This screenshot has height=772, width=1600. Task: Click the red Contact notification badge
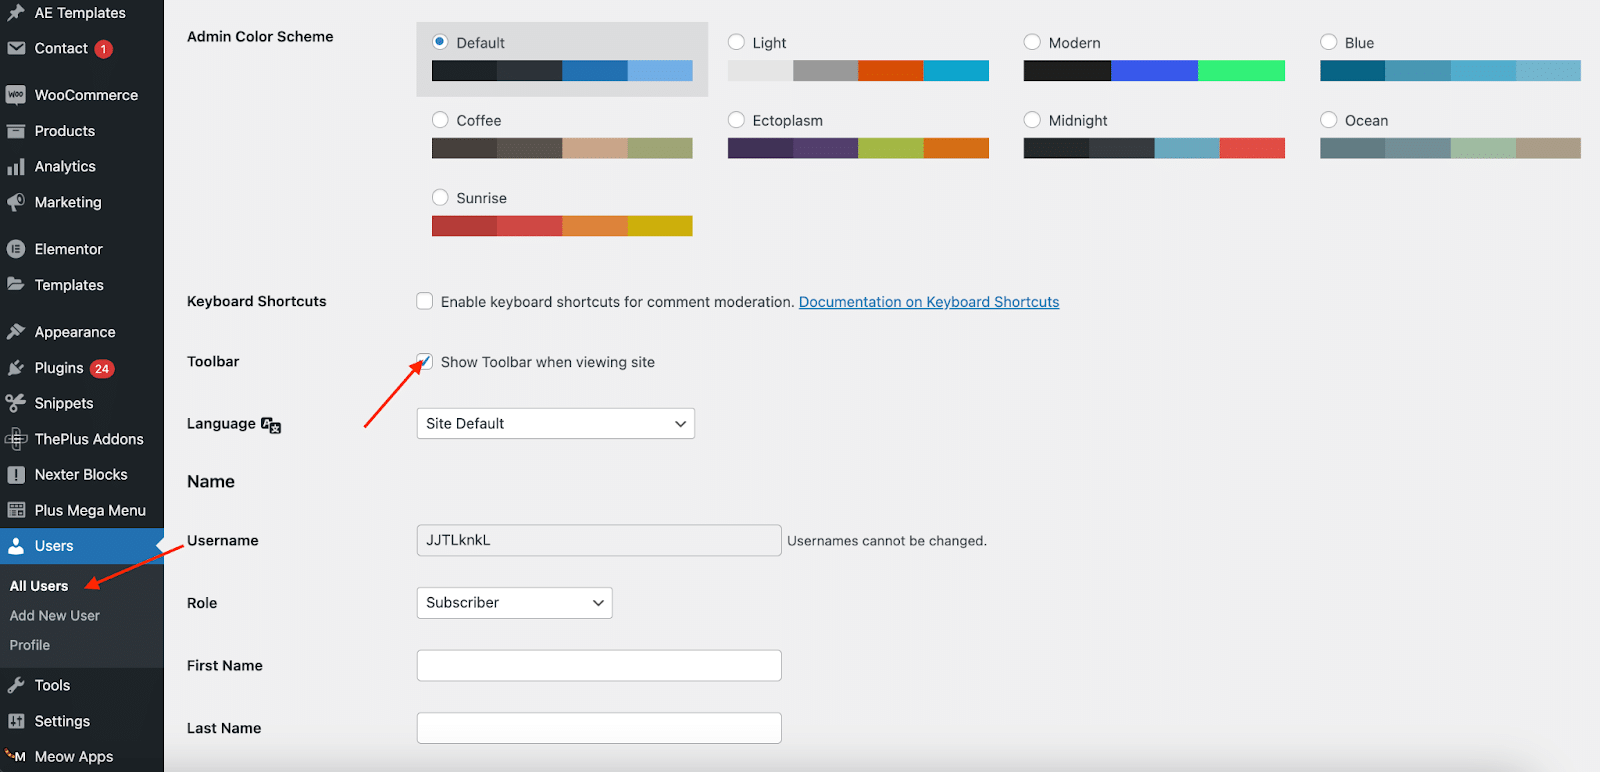pyautogui.click(x=103, y=49)
